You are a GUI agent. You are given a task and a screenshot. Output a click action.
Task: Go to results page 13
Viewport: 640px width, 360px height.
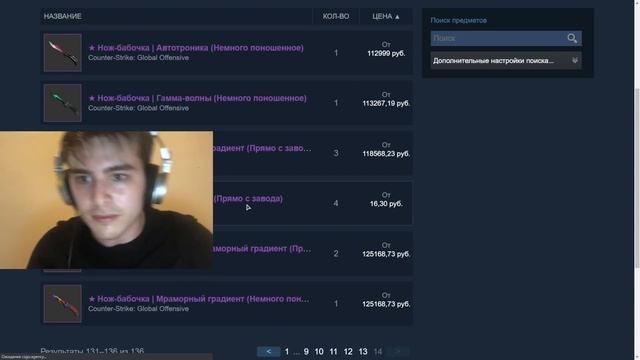pos(363,351)
